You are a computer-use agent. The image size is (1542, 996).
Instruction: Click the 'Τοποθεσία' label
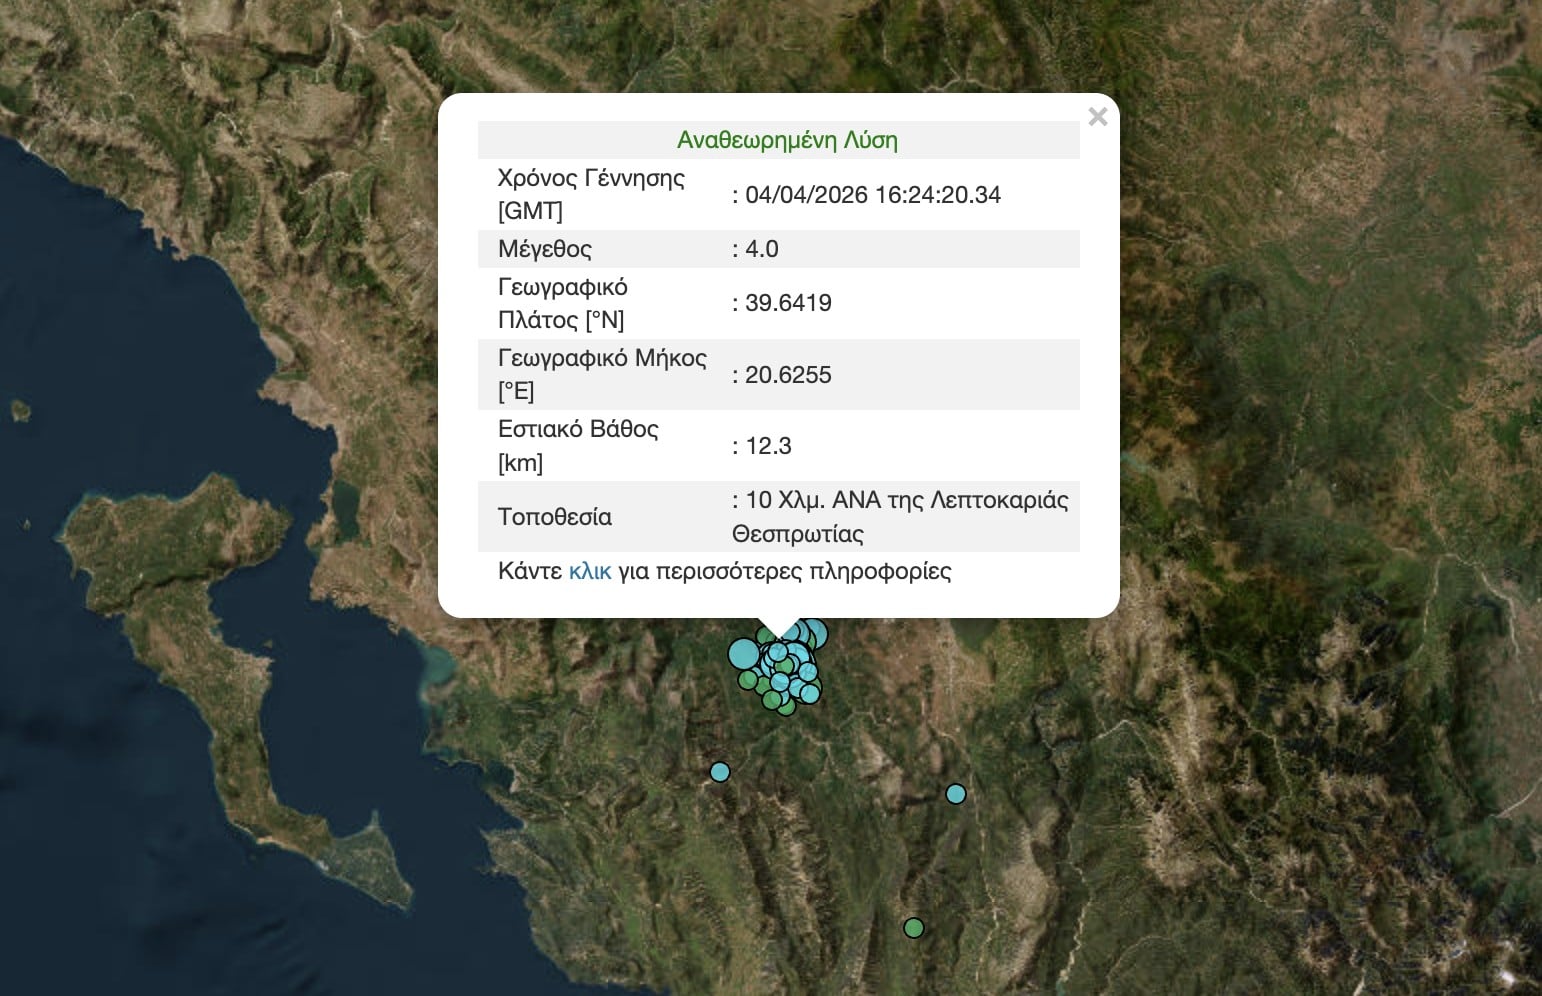(555, 517)
